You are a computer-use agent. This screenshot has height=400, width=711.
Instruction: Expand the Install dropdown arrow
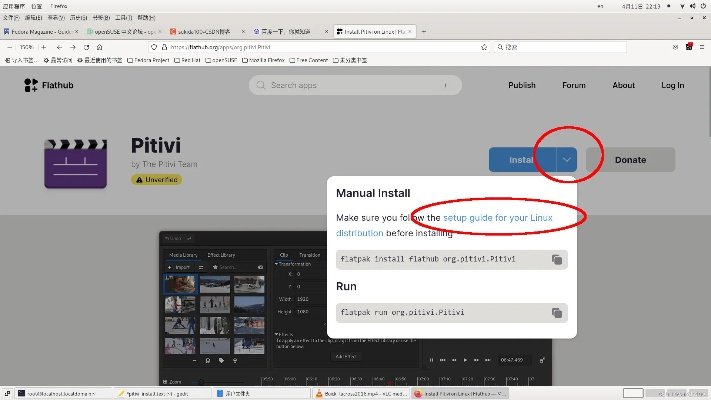[567, 160]
